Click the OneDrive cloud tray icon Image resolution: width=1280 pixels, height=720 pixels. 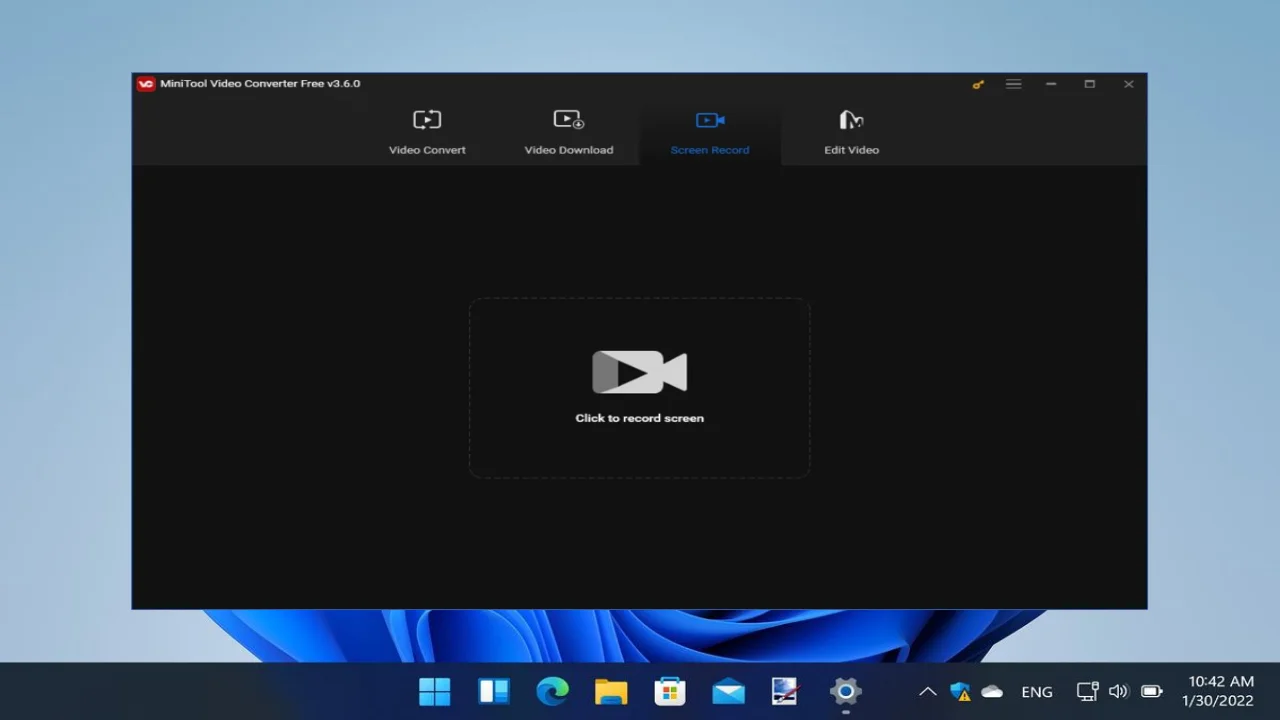(x=992, y=691)
